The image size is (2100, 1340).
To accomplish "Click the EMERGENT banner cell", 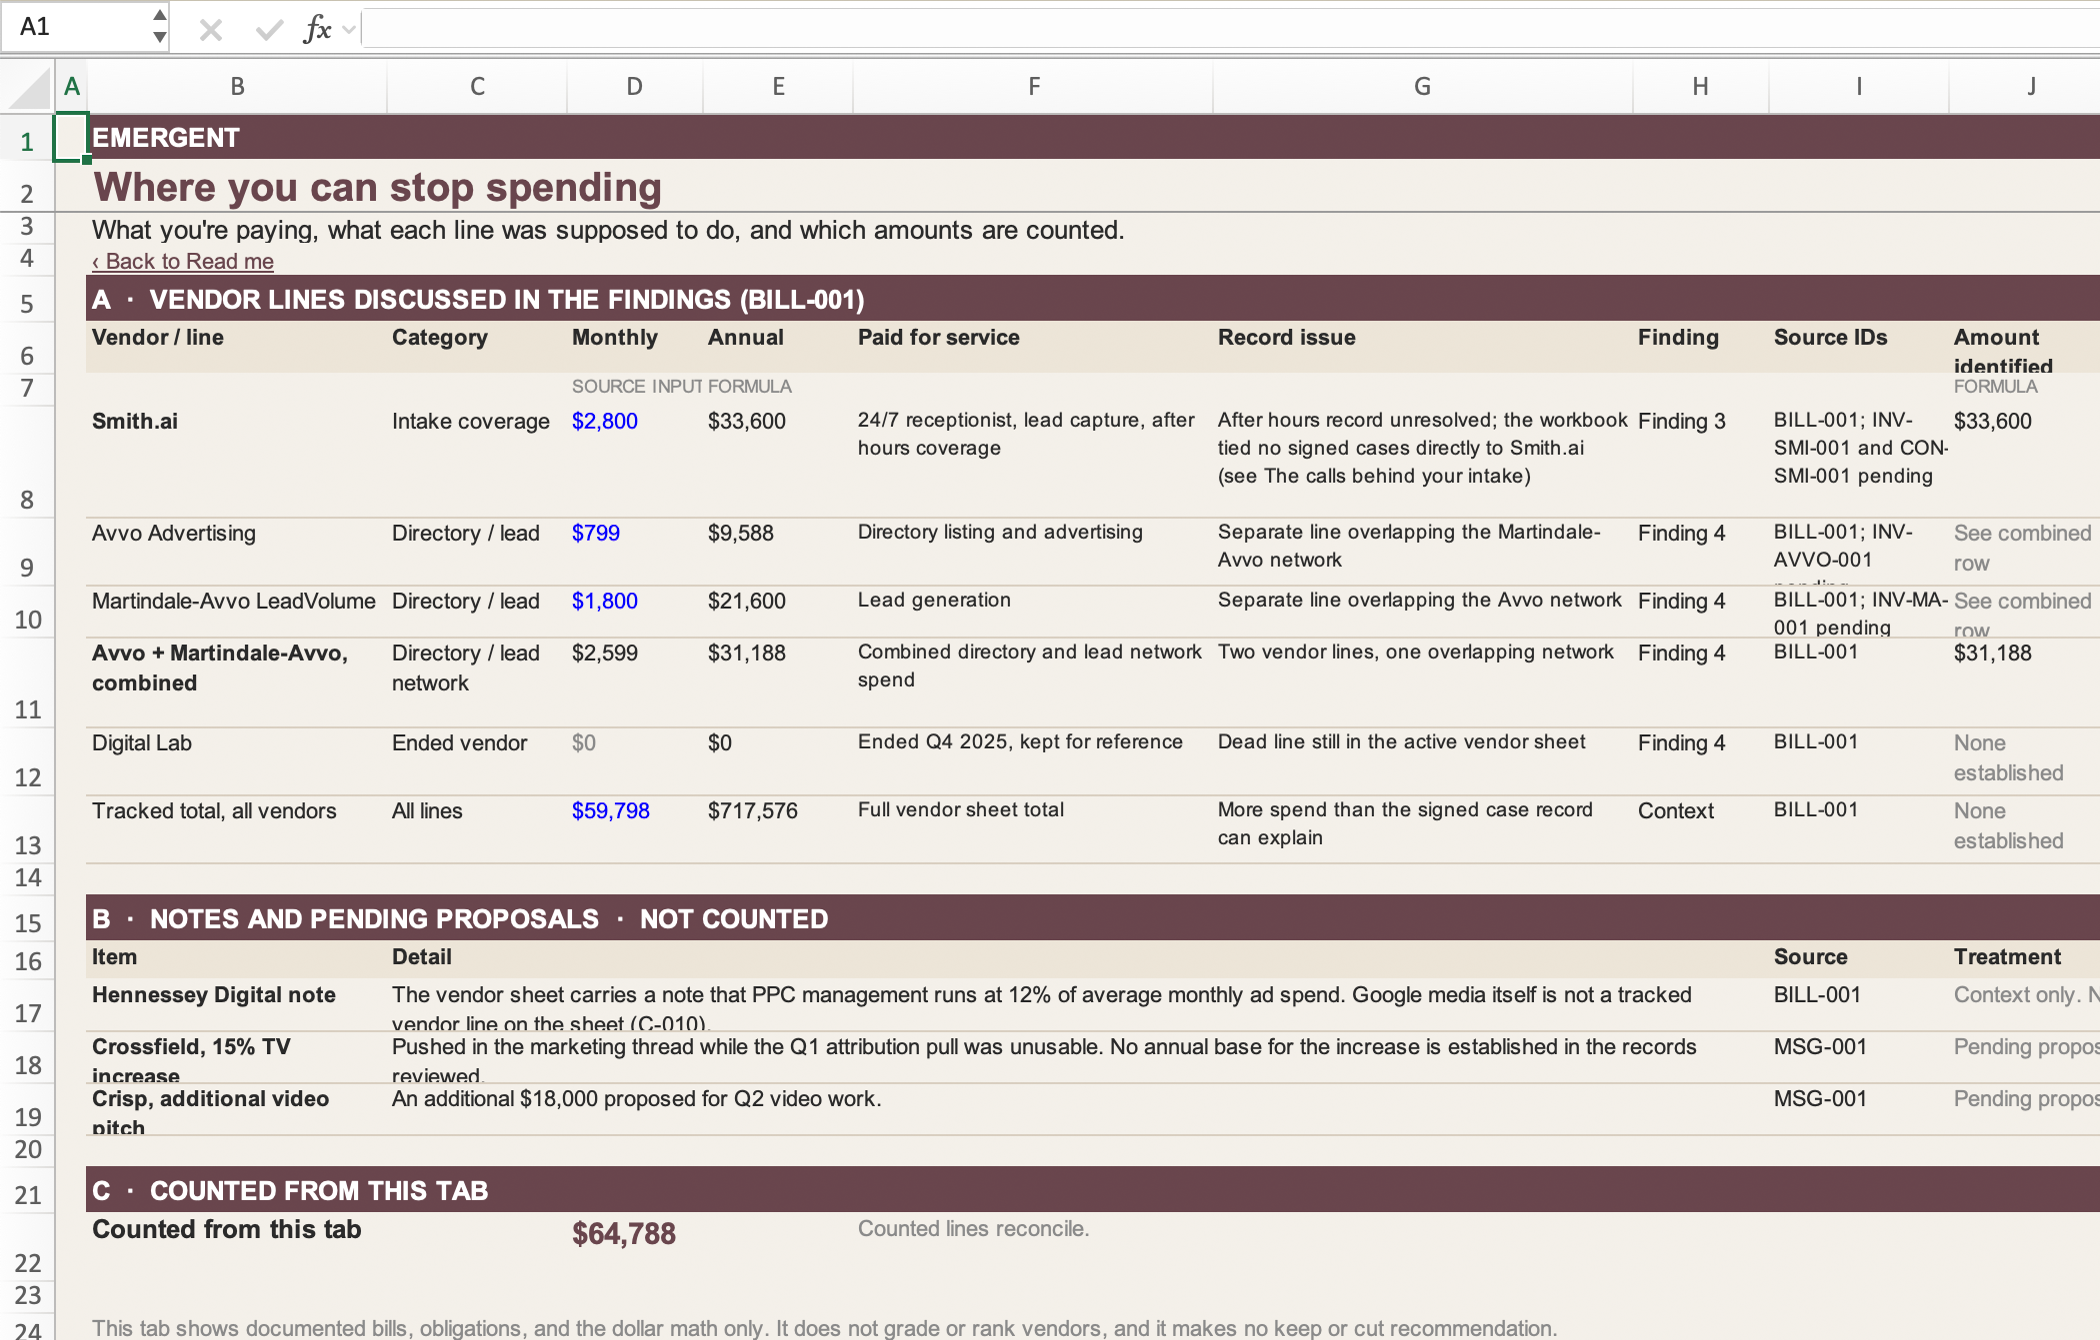I will coord(166,137).
